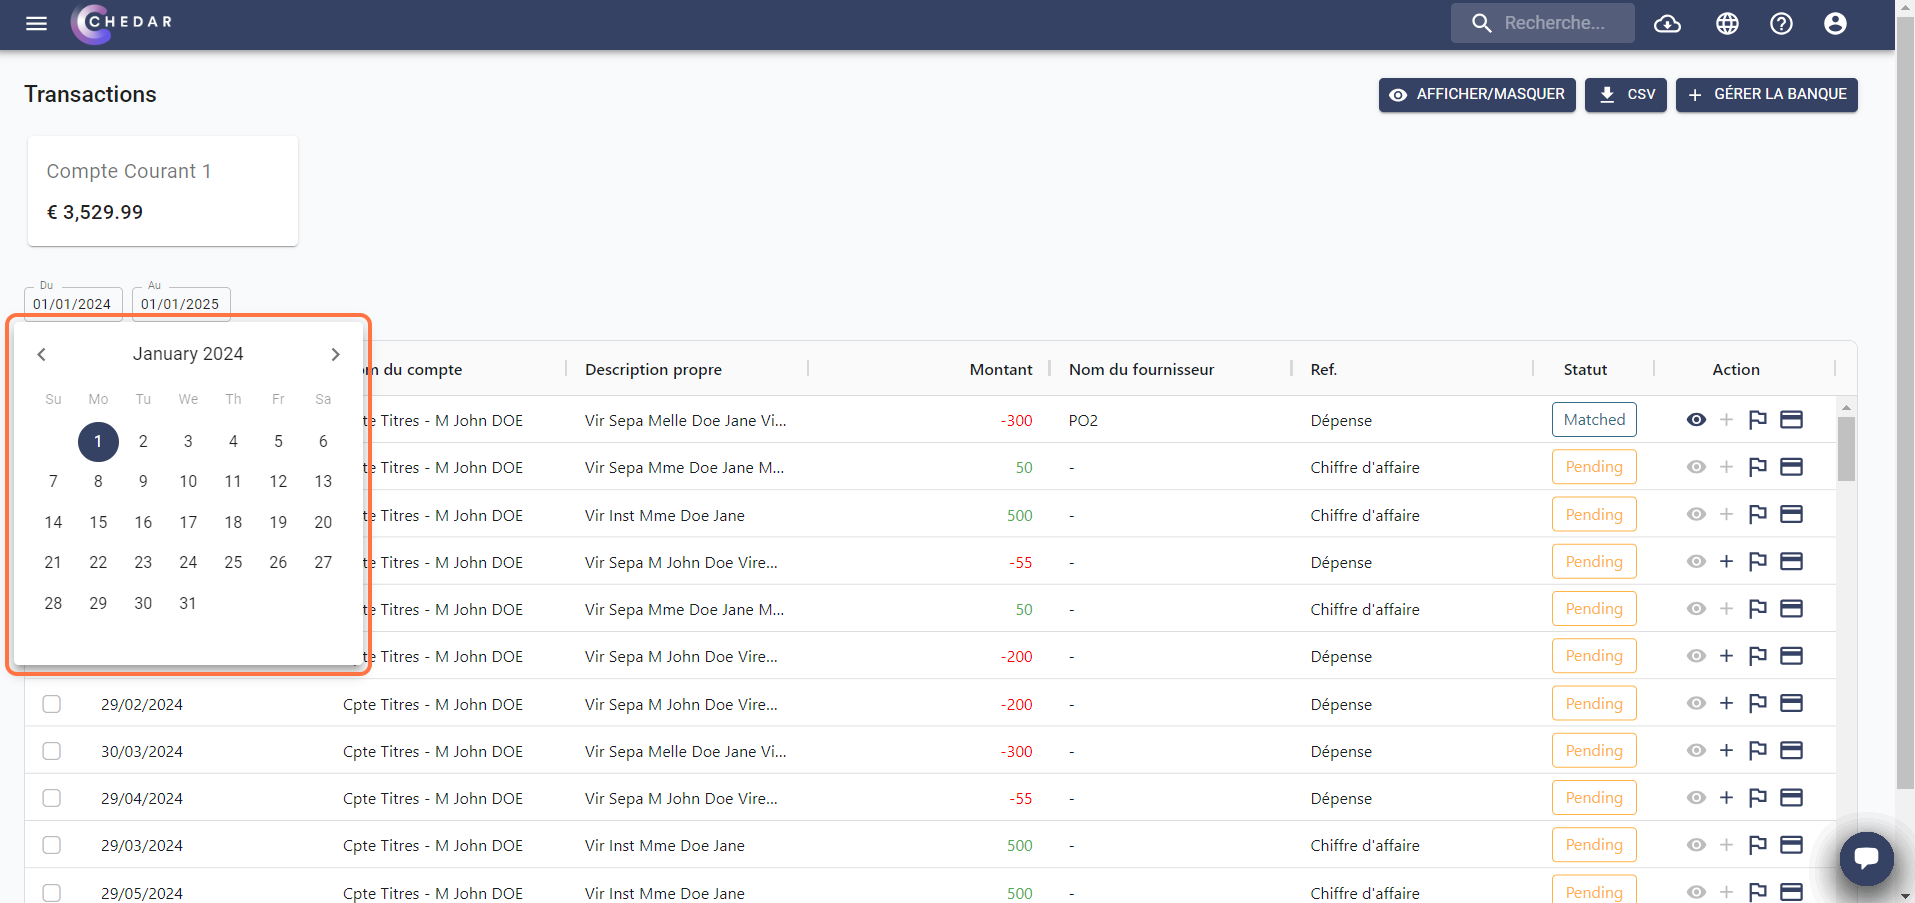Toggle the eye icon in the PO2 Matched row
The image size is (1915, 903).
[1696, 420]
